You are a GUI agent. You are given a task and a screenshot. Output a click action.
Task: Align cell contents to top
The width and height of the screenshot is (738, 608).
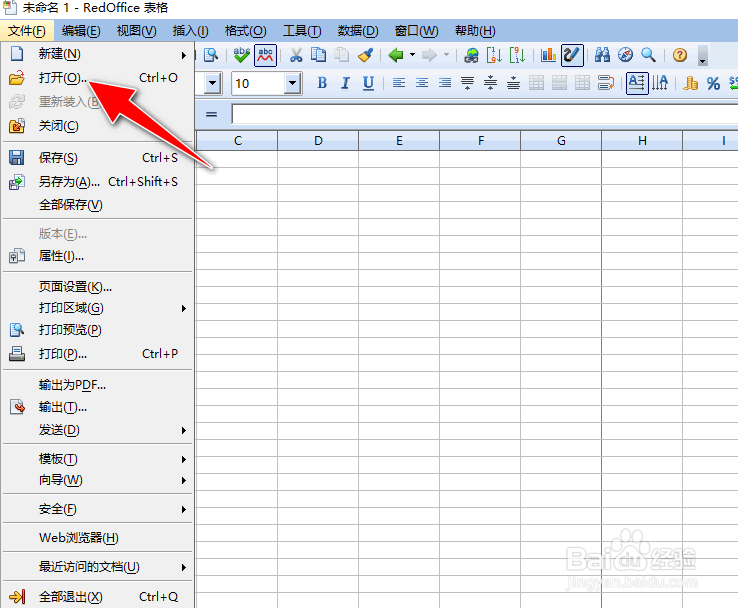click(x=467, y=83)
